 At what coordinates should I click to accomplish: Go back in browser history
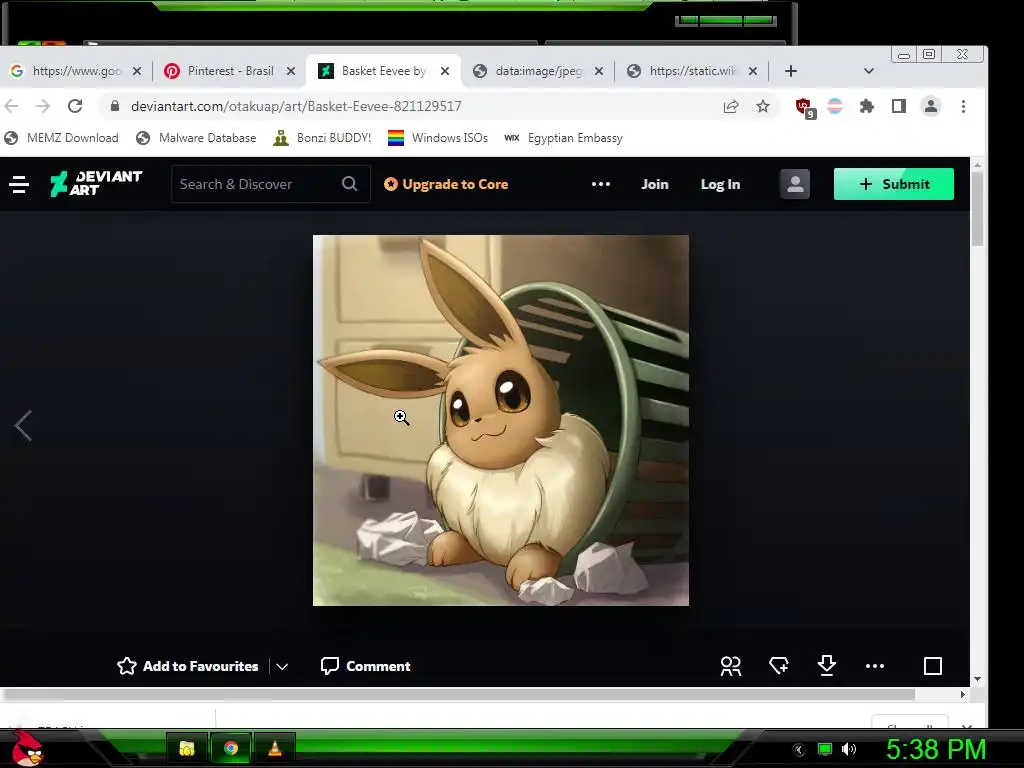12,106
